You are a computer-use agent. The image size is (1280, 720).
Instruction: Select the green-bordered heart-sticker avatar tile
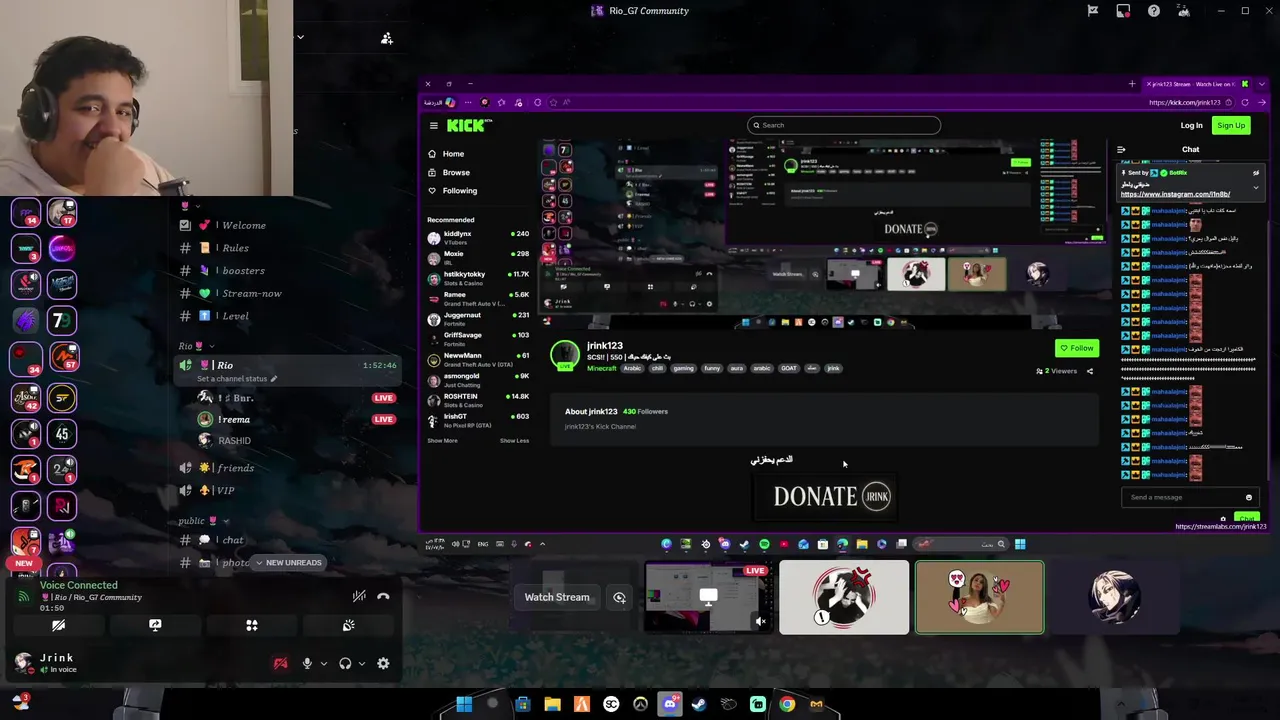click(x=979, y=598)
